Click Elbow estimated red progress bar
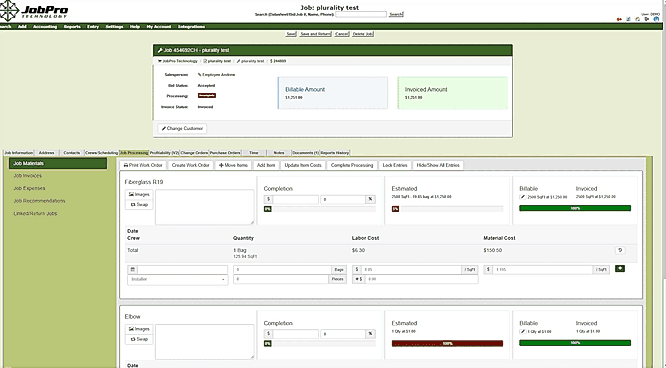Viewport: 666px width, 368px height. tap(447, 343)
